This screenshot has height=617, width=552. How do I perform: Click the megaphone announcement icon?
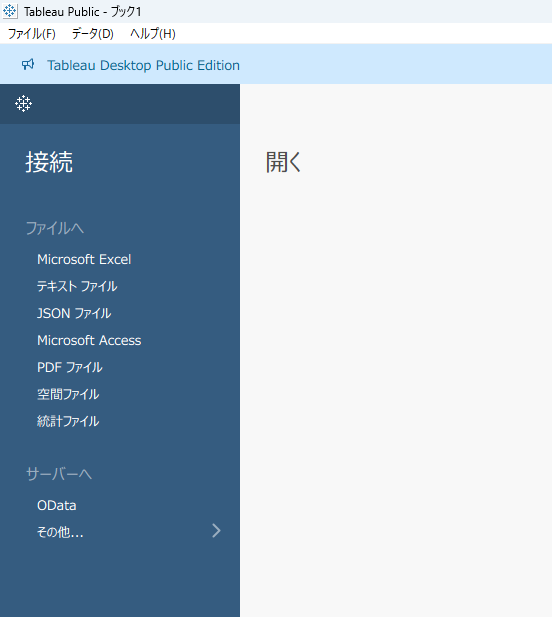coord(28,65)
